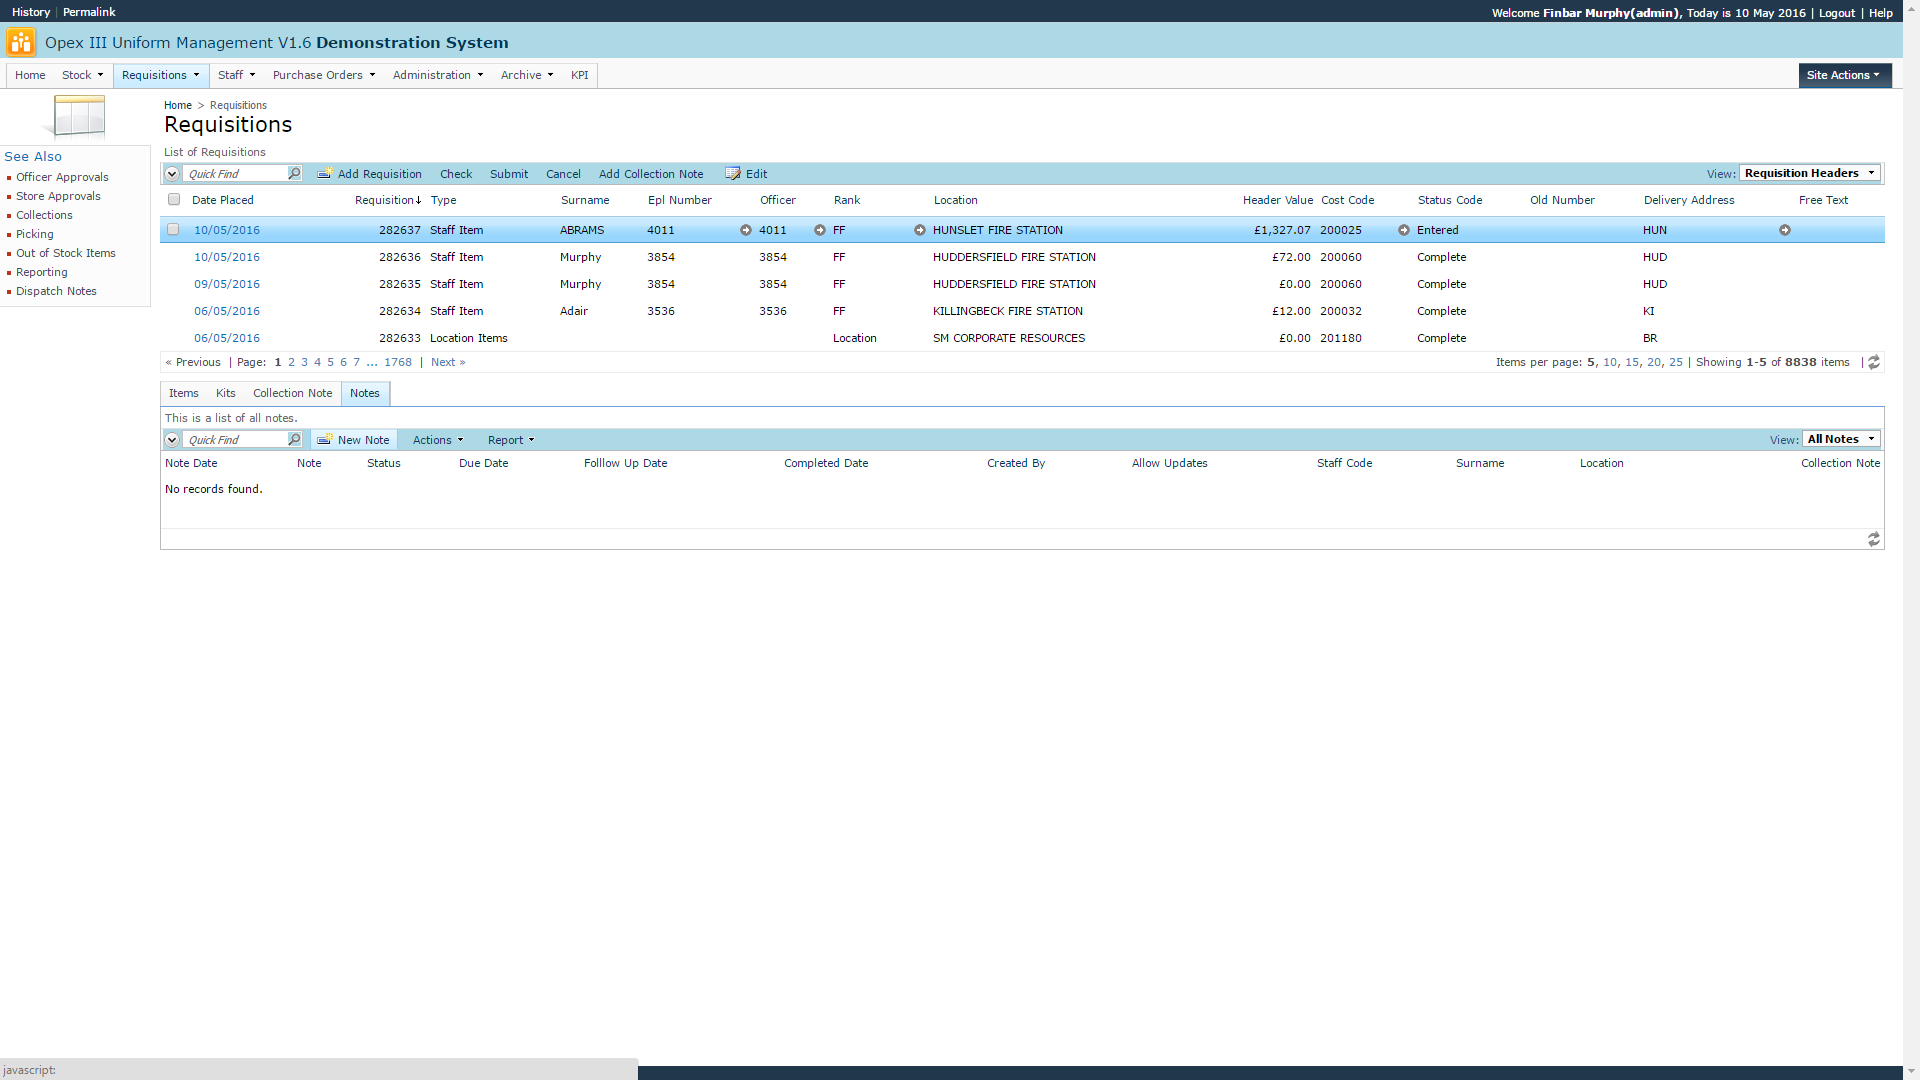Check the box for requisition 282637
The height and width of the screenshot is (1080, 1920).
tap(173, 230)
